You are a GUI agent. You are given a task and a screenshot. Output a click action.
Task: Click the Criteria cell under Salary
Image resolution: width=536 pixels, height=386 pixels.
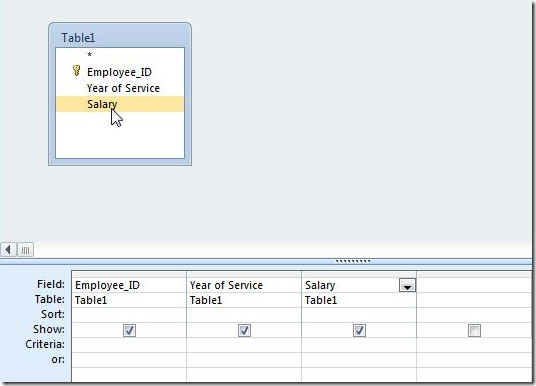click(359, 345)
